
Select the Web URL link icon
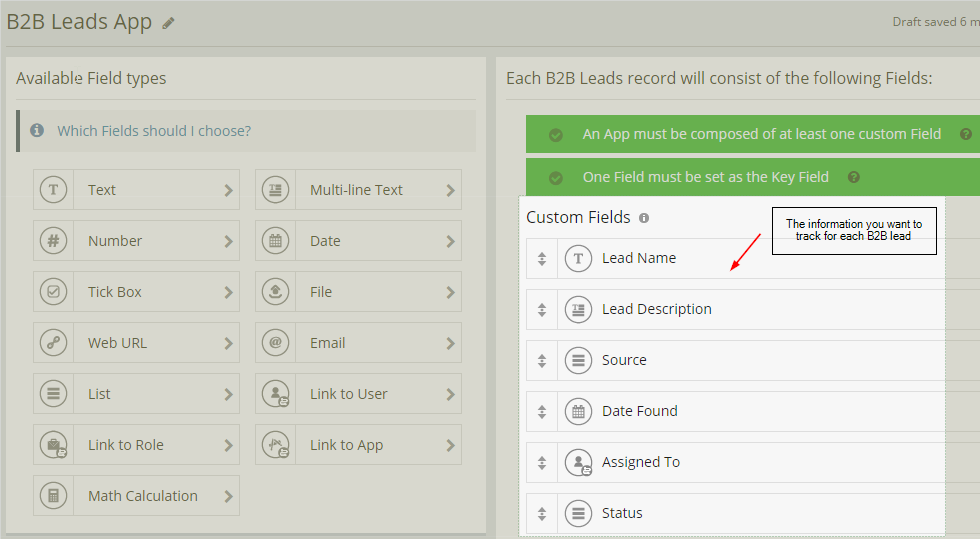point(53,343)
